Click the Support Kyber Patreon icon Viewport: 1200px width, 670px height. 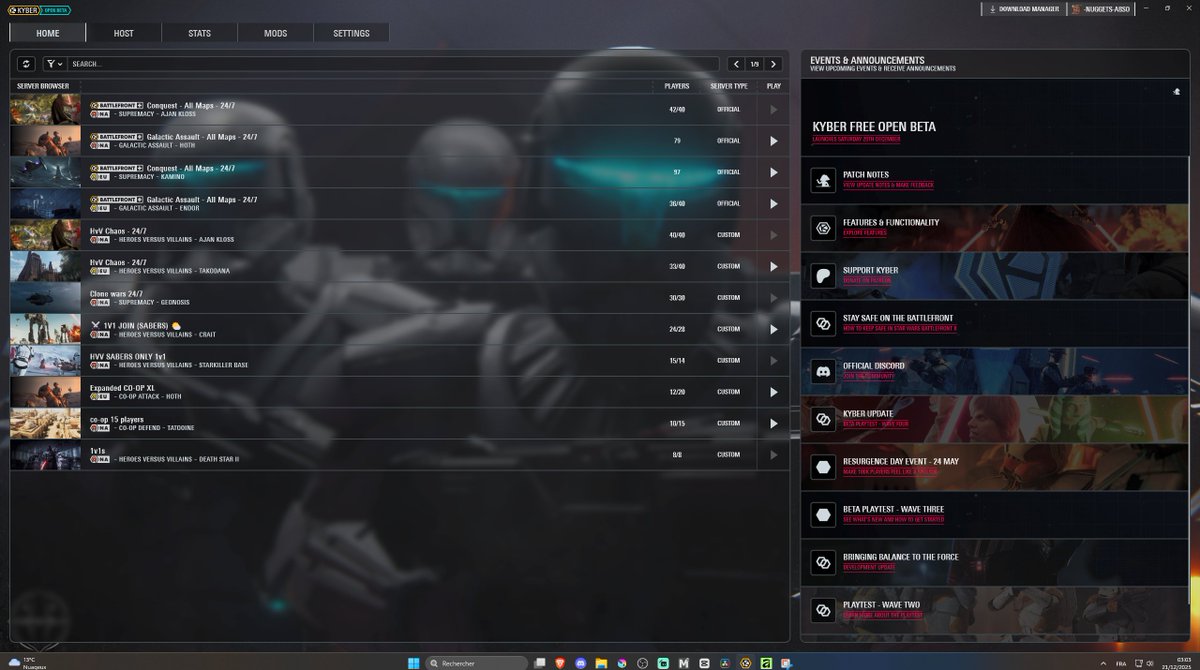[x=823, y=275]
